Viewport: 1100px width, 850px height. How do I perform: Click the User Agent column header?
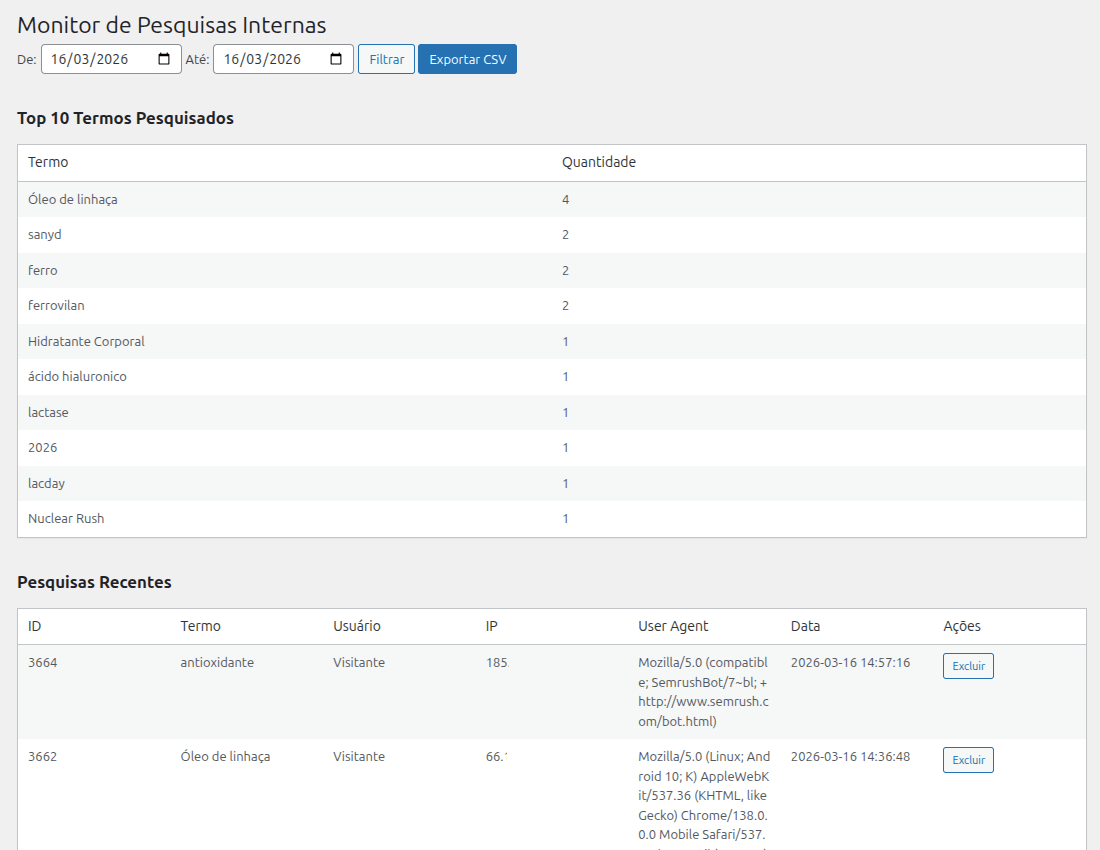(x=673, y=626)
